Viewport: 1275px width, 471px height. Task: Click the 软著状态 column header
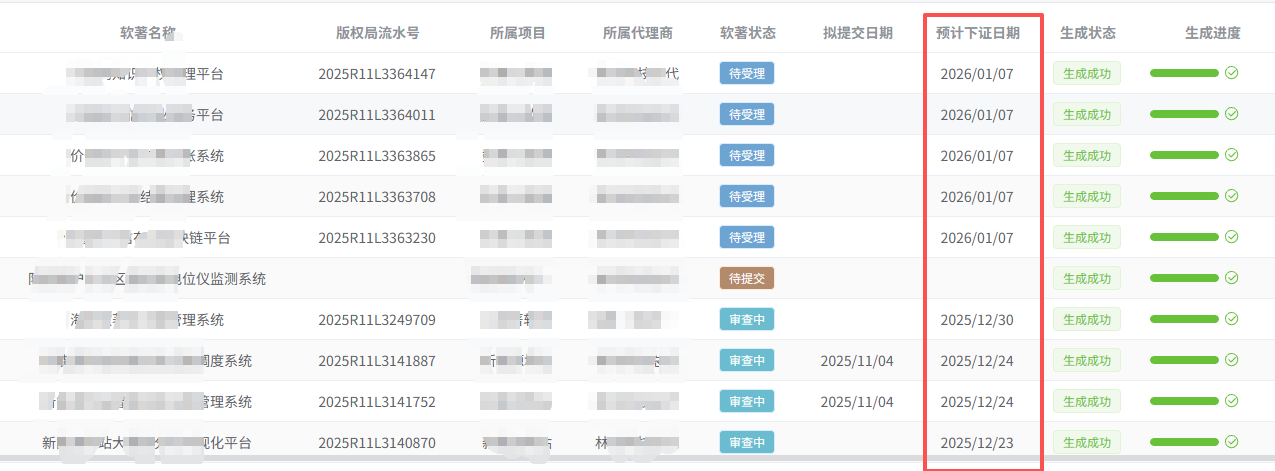(x=747, y=33)
